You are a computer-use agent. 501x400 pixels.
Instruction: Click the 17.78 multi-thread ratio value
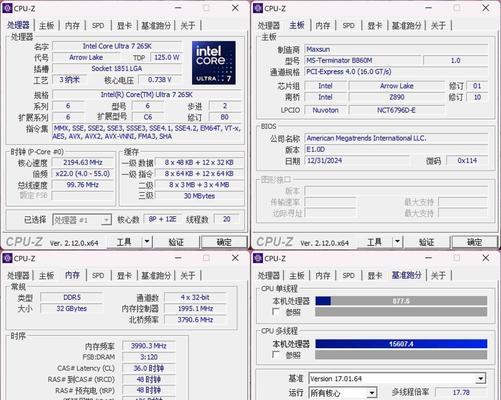click(461, 392)
